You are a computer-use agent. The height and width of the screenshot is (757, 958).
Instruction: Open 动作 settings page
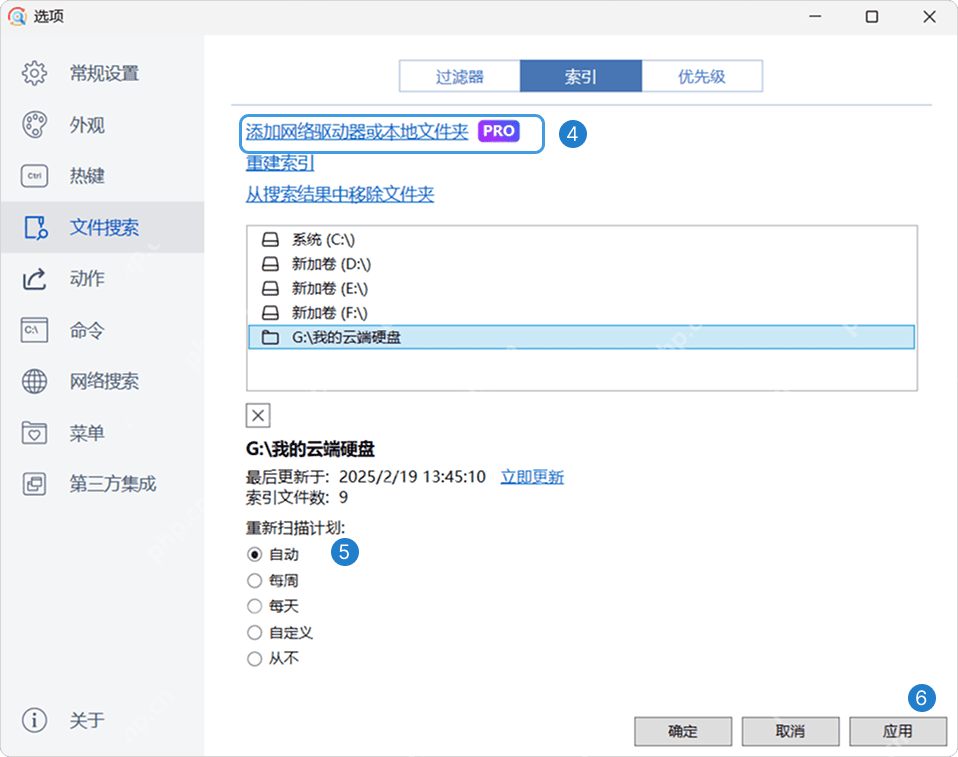click(x=102, y=279)
